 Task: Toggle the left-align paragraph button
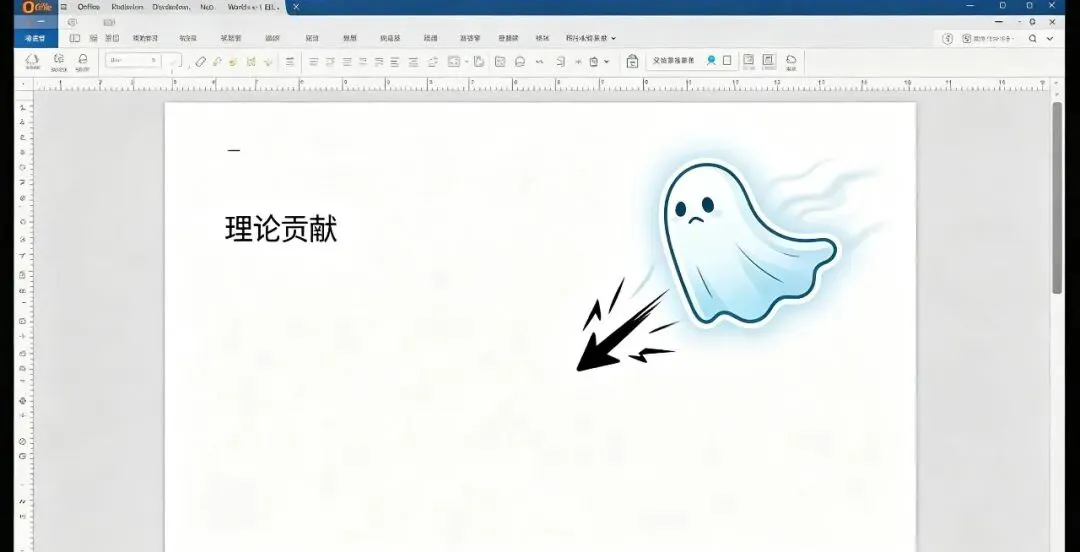tap(313, 61)
